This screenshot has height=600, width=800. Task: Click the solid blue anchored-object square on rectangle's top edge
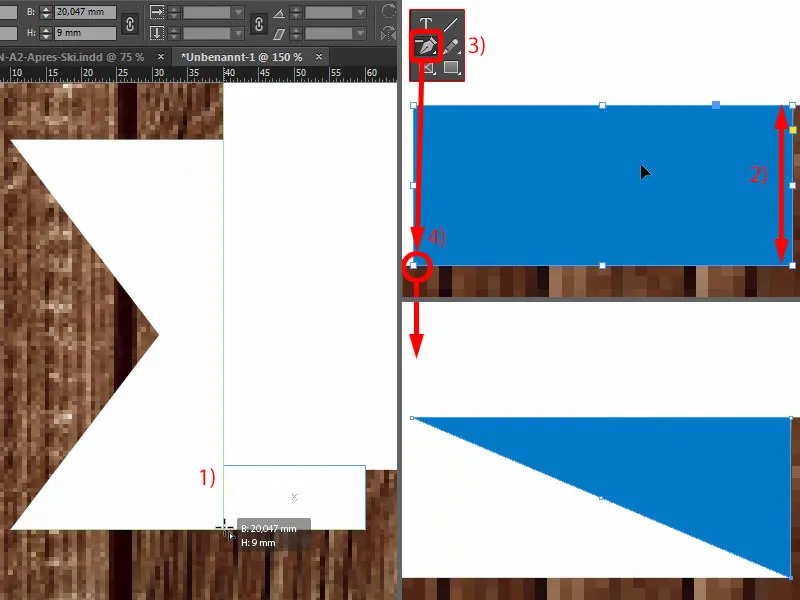[x=716, y=105]
